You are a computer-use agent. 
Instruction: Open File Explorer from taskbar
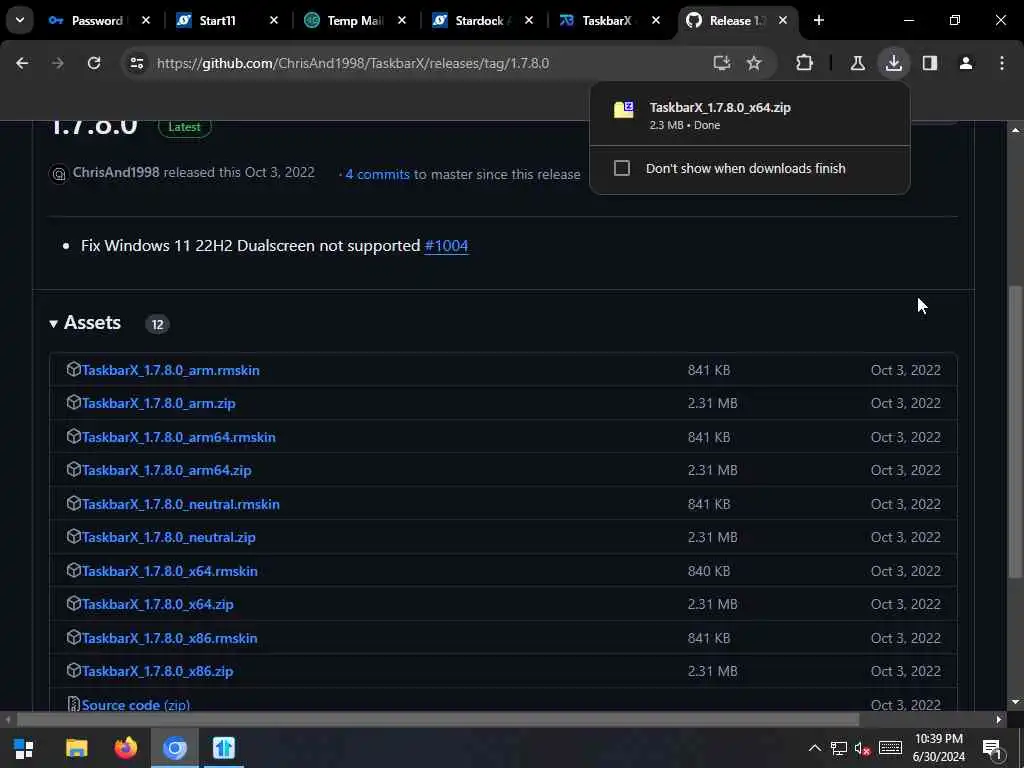pyautogui.click(x=76, y=748)
